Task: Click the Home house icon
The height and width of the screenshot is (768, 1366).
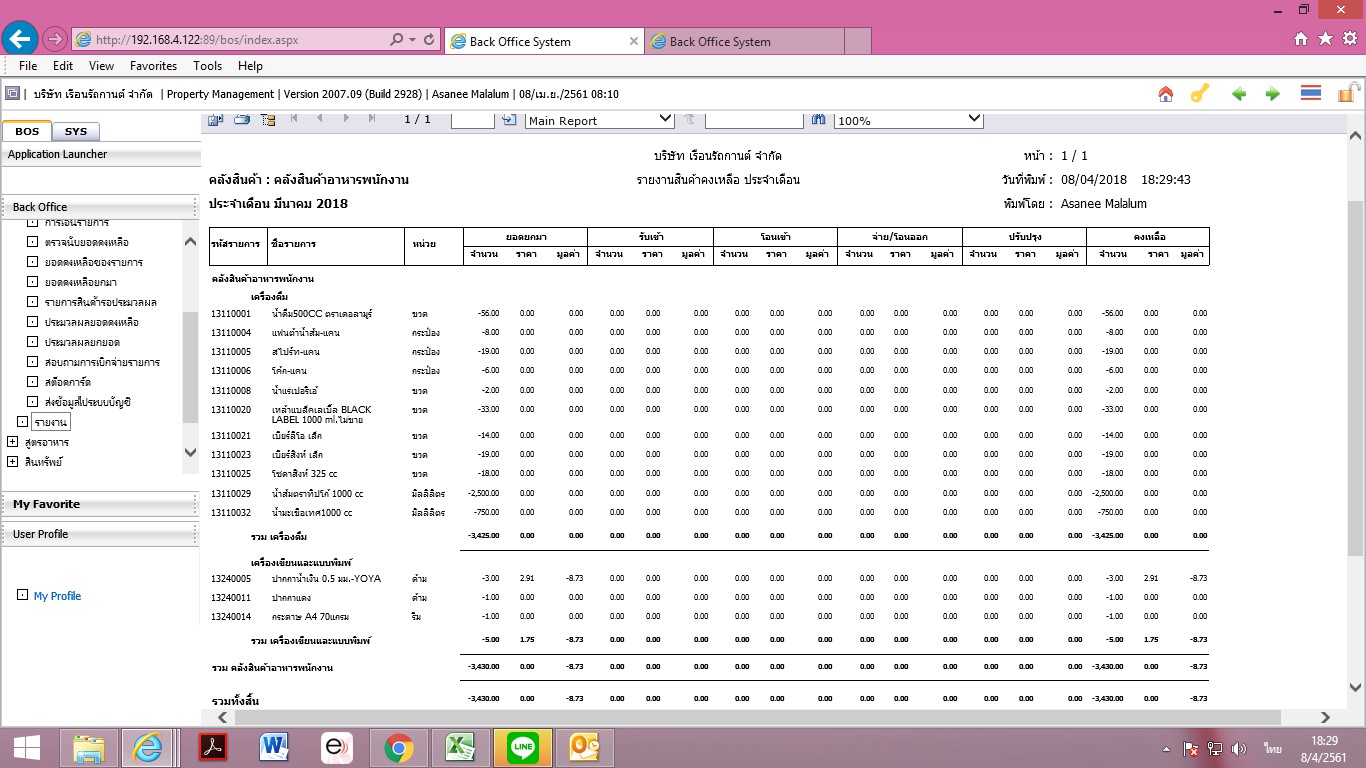Action: click(1165, 94)
